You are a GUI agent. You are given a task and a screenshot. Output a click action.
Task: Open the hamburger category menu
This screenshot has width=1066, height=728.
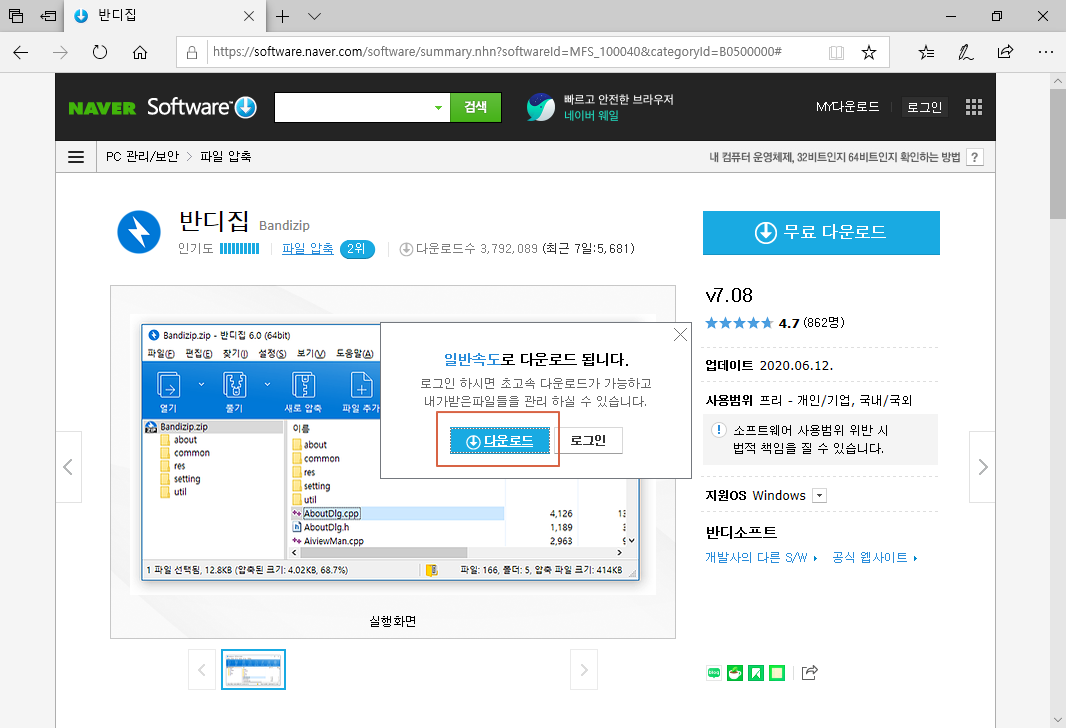pyautogui.click(x=76, y=157)
